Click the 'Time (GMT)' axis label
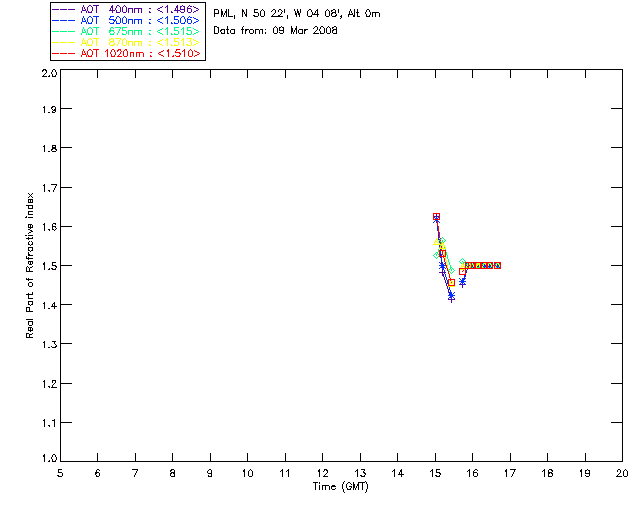Screen dimensions: 640x512 coord(340,487)
